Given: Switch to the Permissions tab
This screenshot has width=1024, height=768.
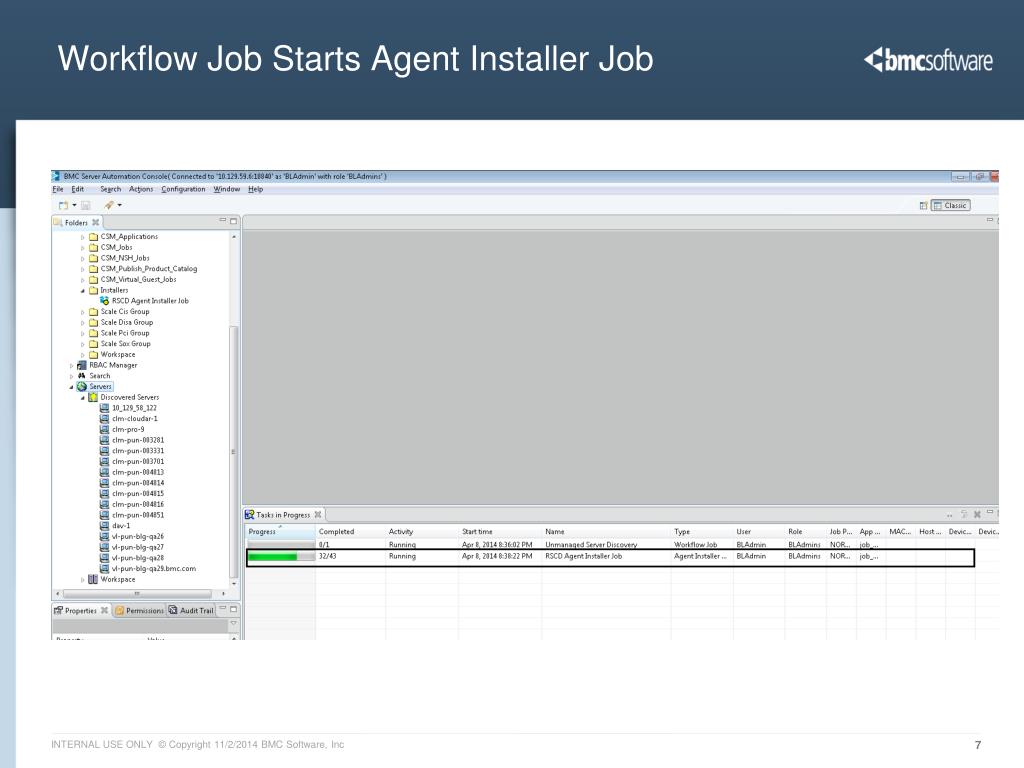Looking at the screenshot, I should (139, 611).
